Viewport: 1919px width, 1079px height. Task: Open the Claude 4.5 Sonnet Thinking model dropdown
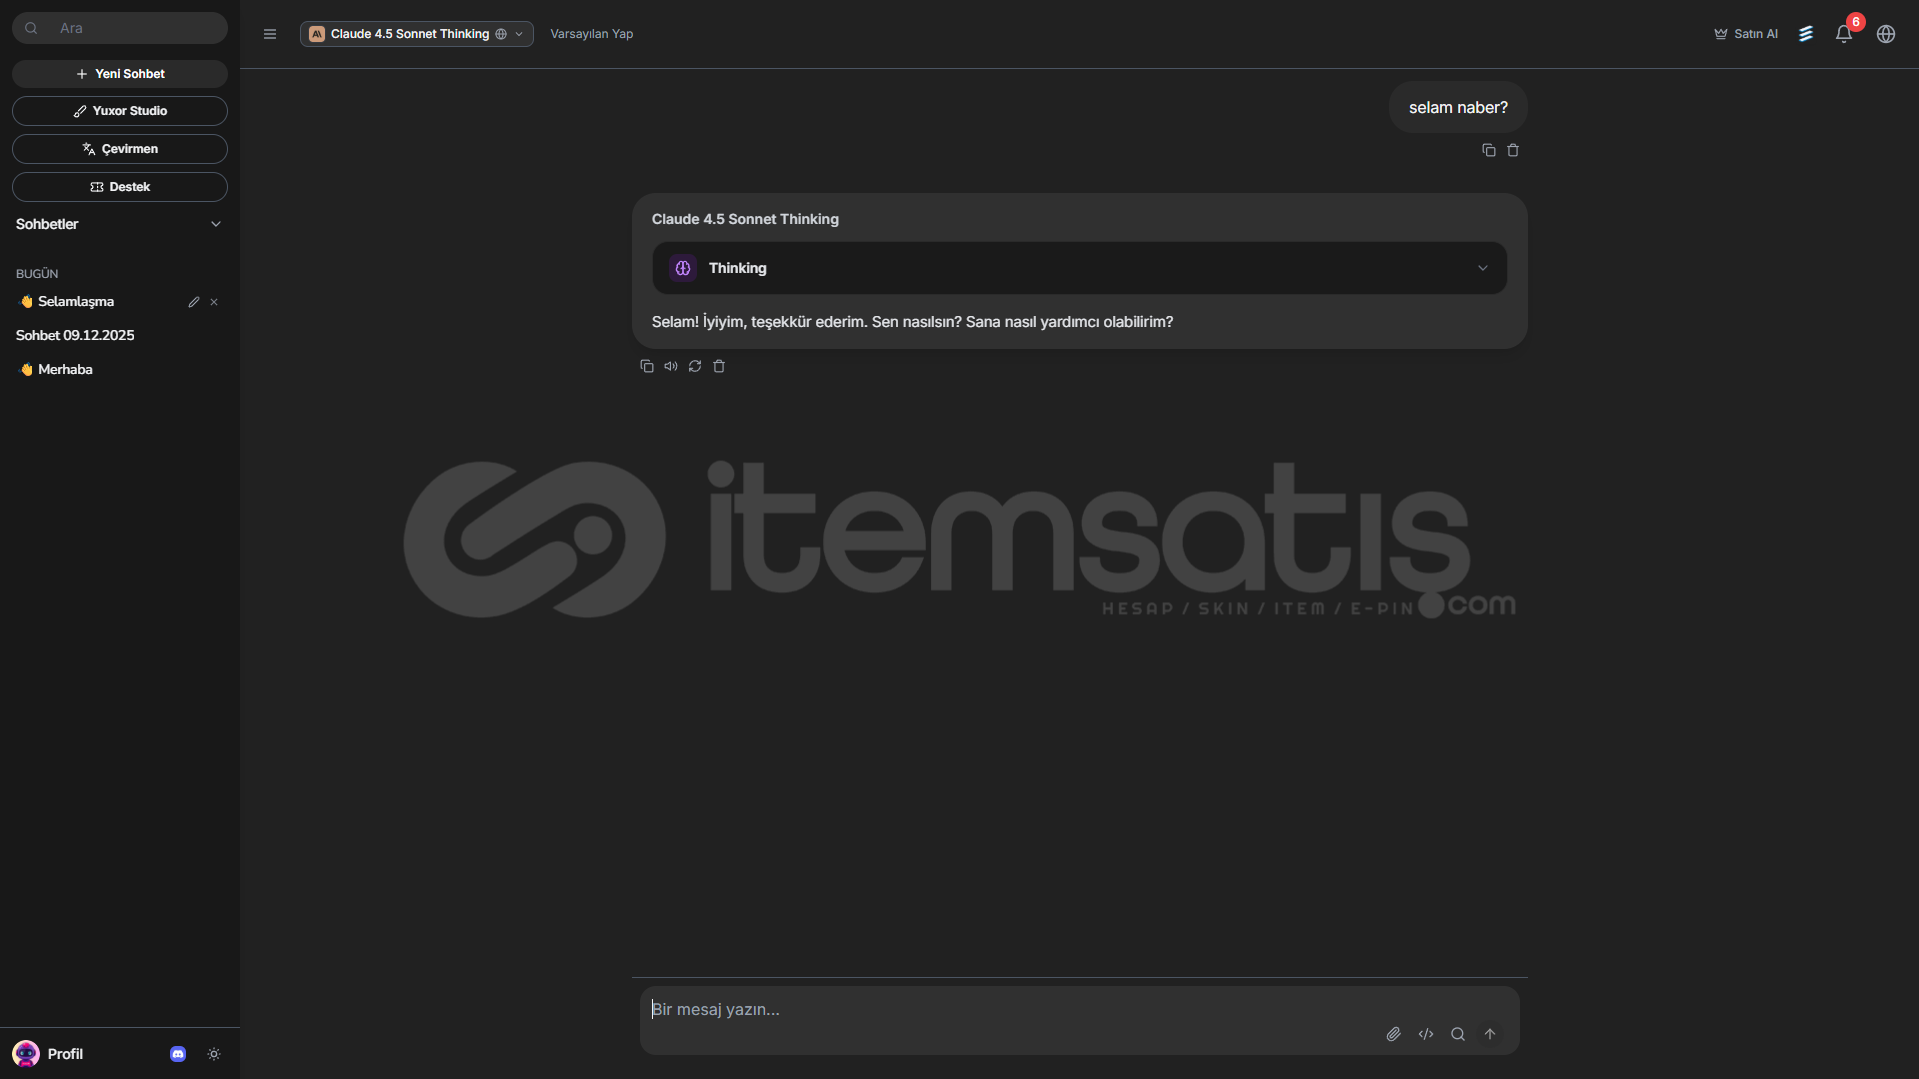click(416, 34)
